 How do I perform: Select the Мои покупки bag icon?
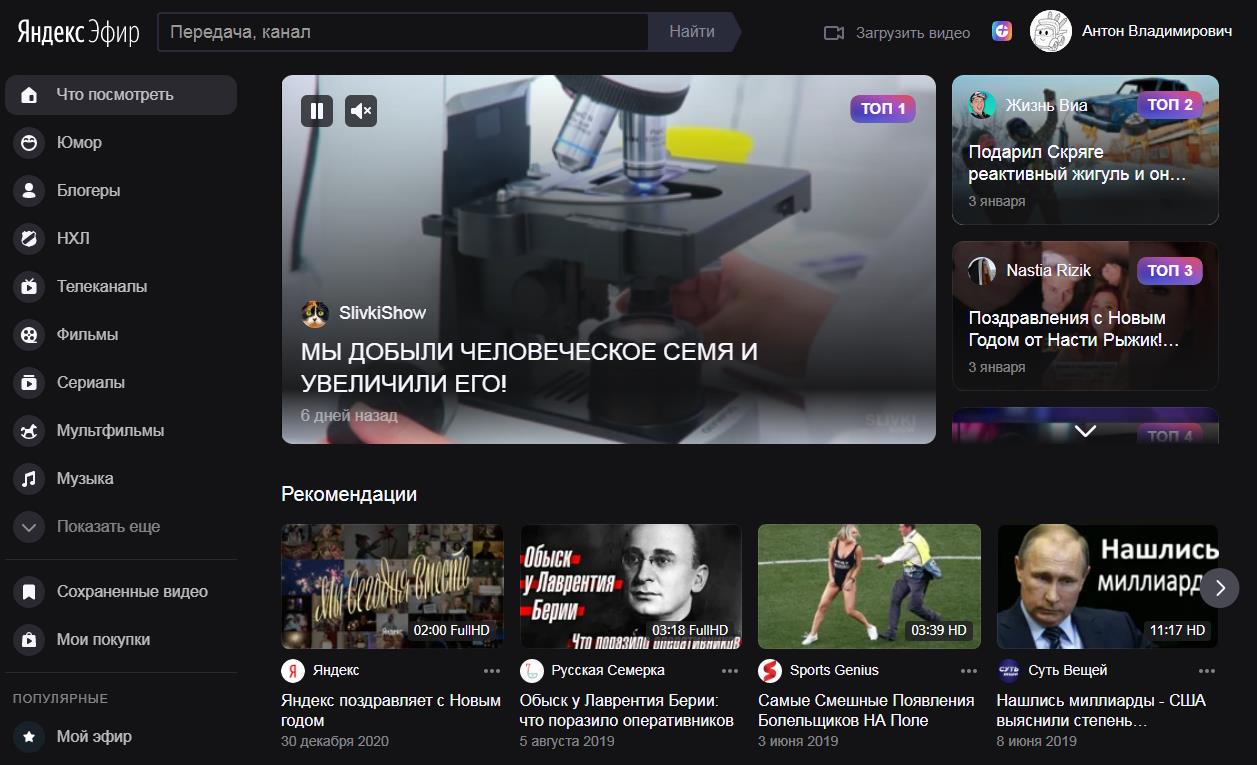tap(29, 640)
